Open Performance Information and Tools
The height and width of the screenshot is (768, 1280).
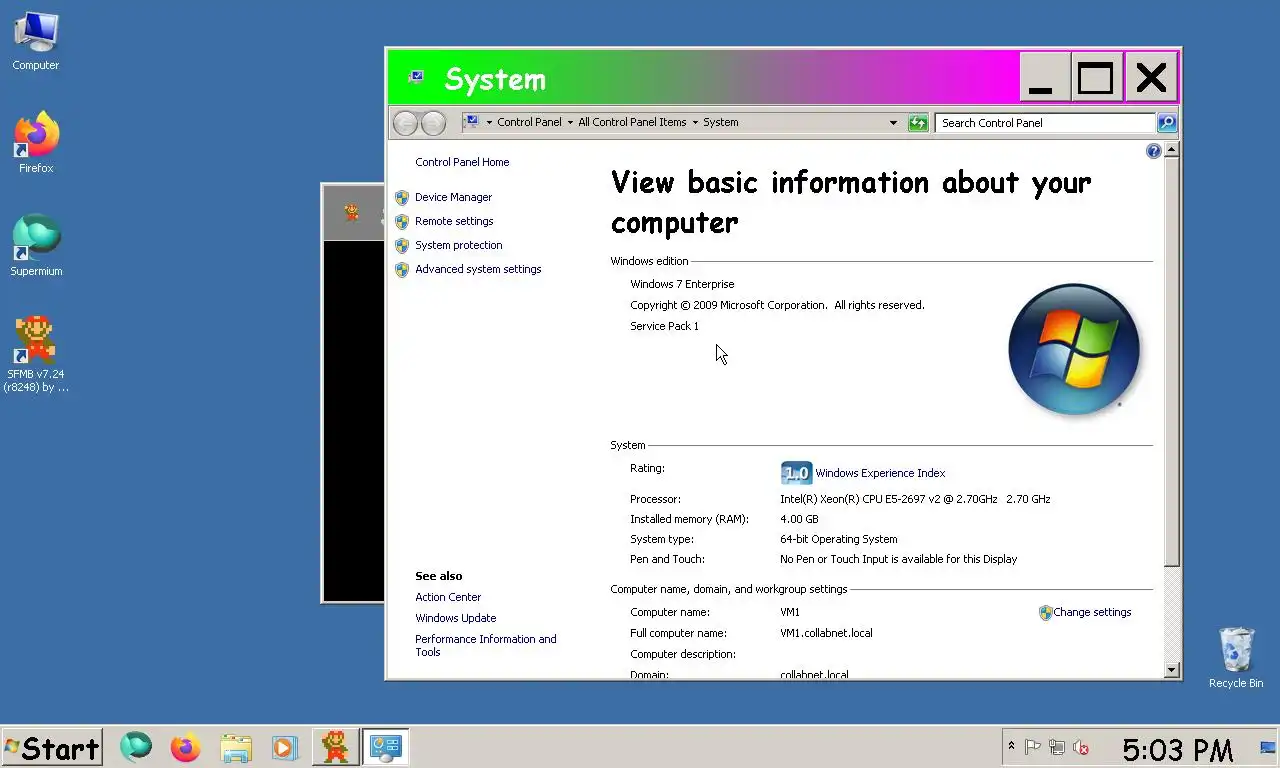pos(485,645)
